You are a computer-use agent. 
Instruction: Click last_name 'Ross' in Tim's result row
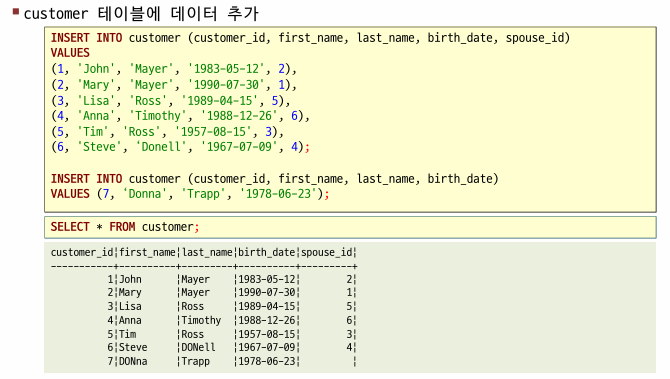tap(193, 334)
